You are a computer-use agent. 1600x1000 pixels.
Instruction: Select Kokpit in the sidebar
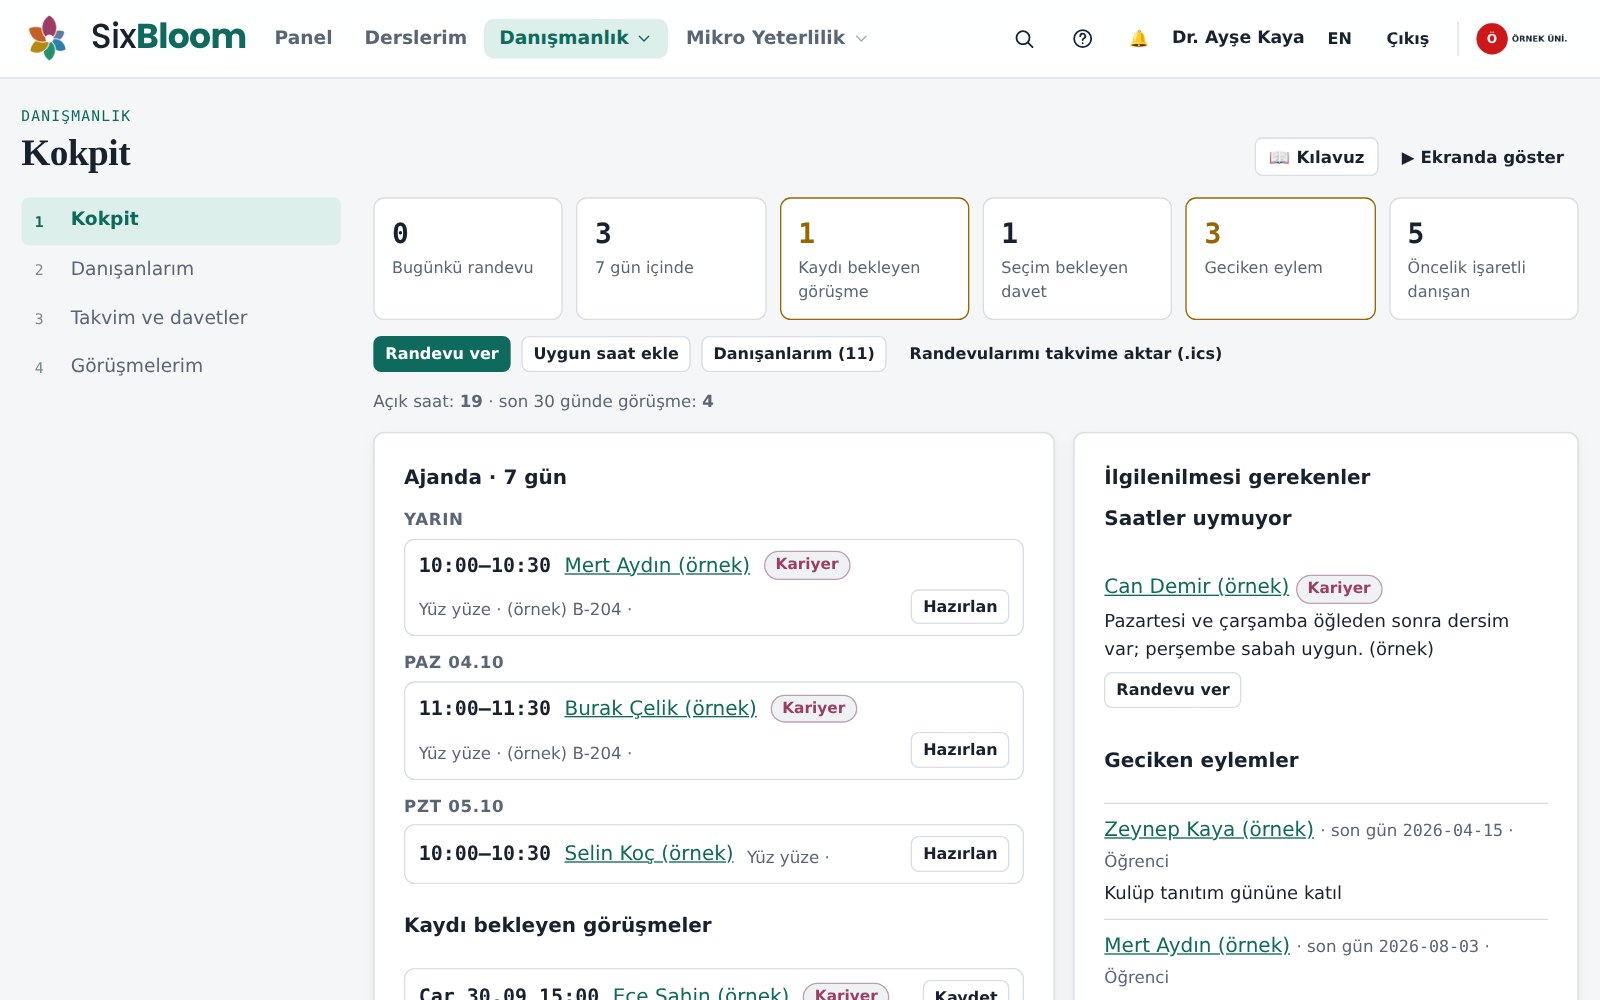181,220
